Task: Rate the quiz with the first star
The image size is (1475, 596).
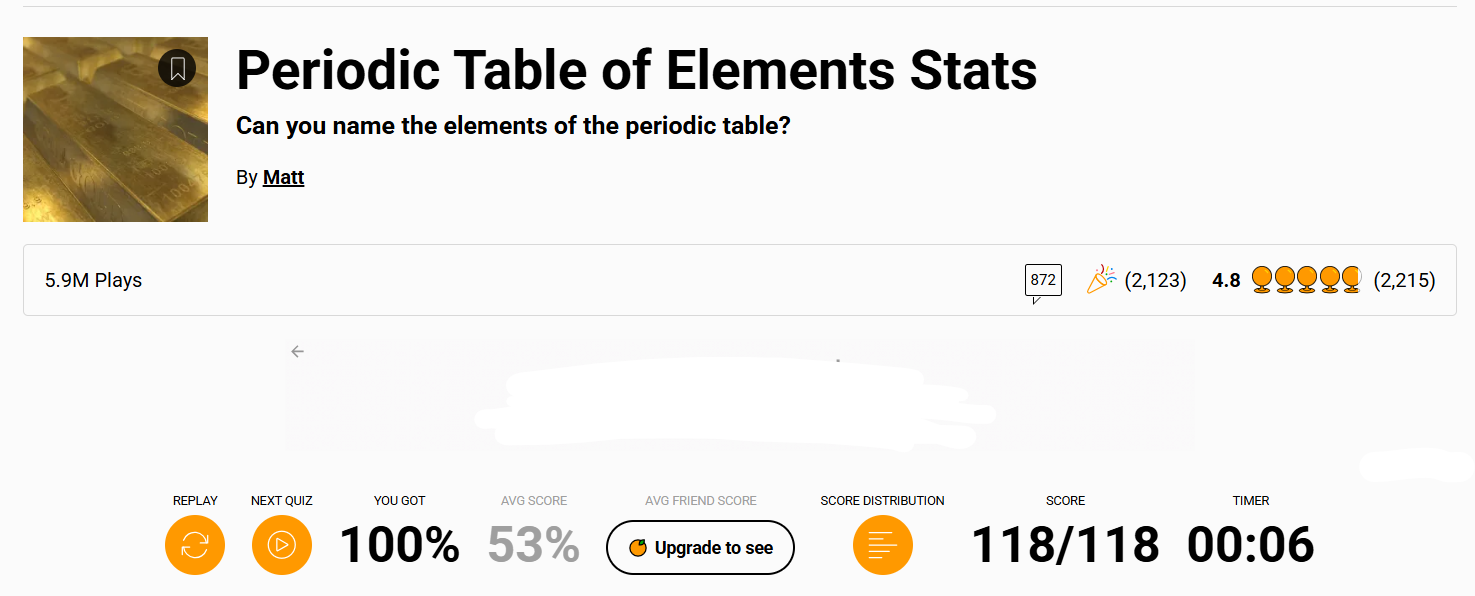Action: coord(1262,280)
